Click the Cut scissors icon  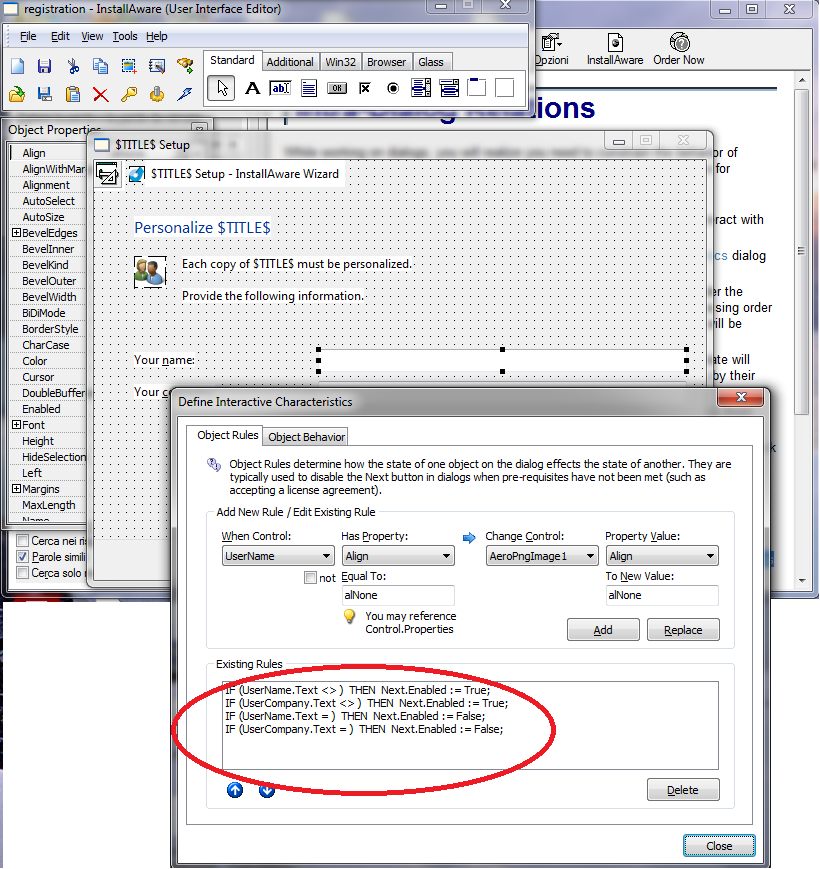[73, 66]
